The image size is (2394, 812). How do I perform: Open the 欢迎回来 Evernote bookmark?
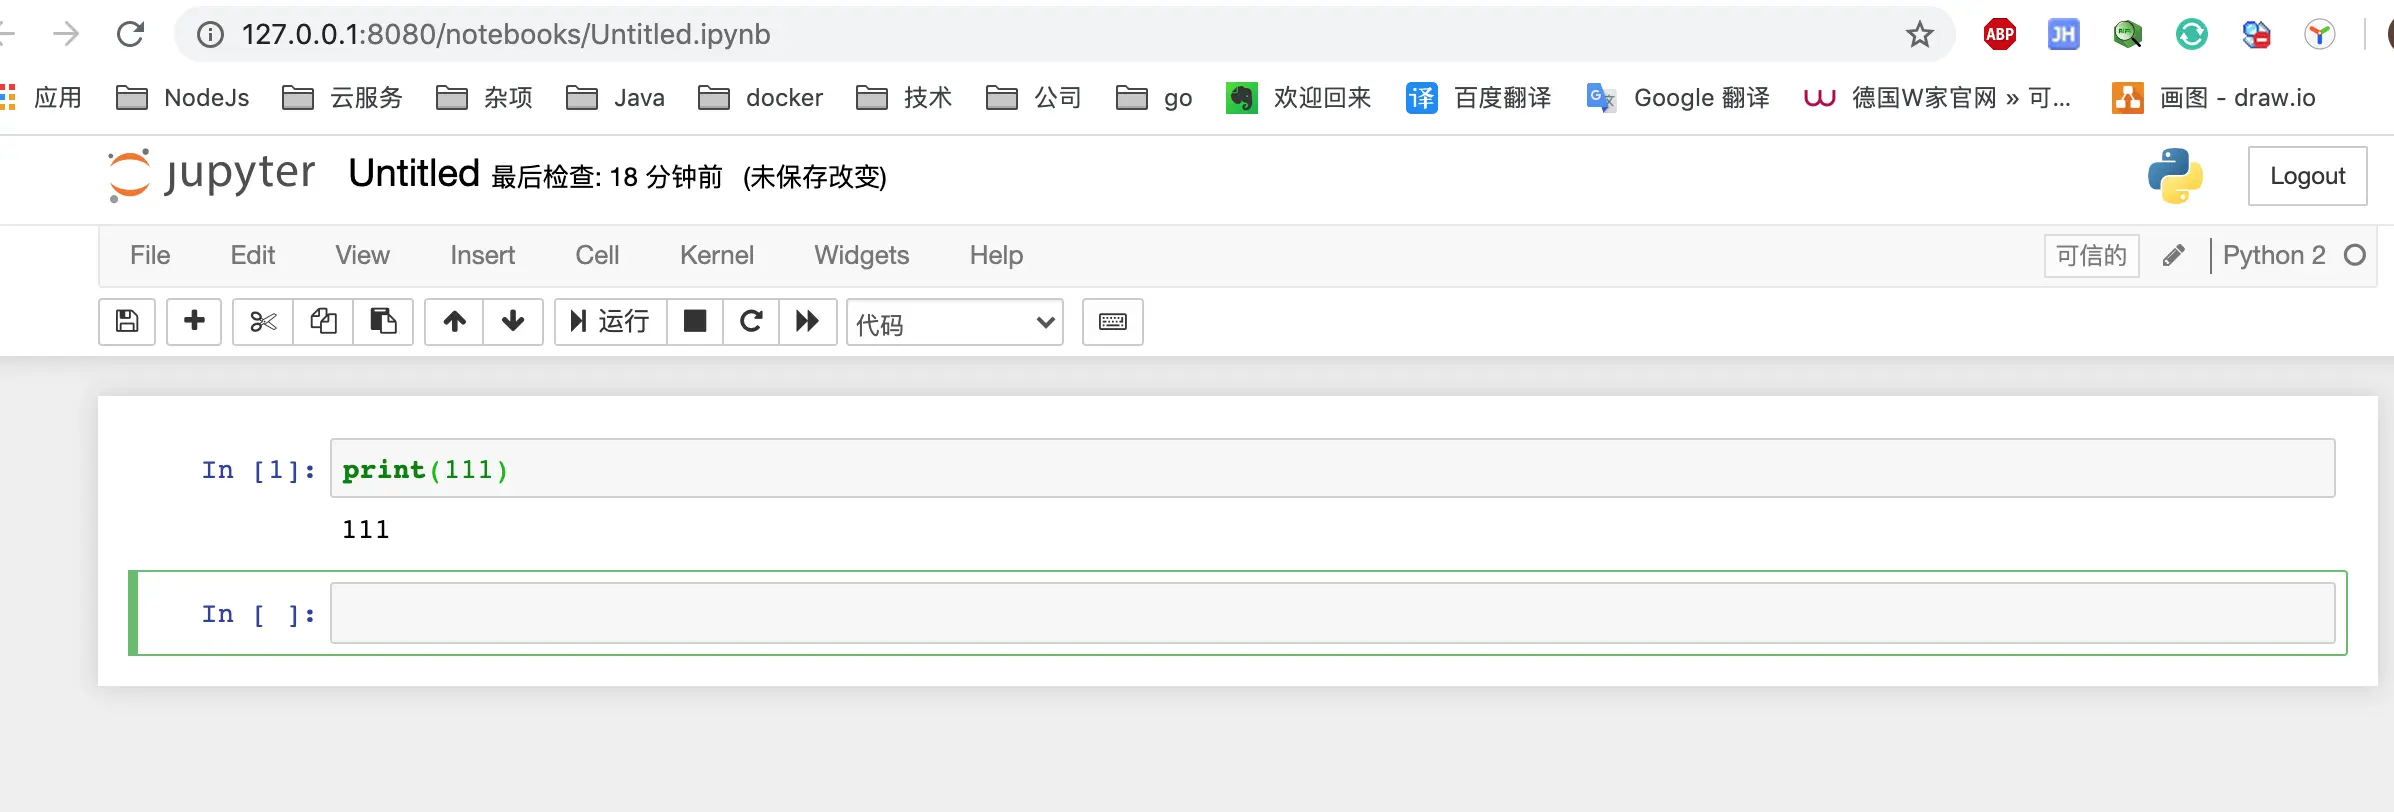click(1299, 98)
